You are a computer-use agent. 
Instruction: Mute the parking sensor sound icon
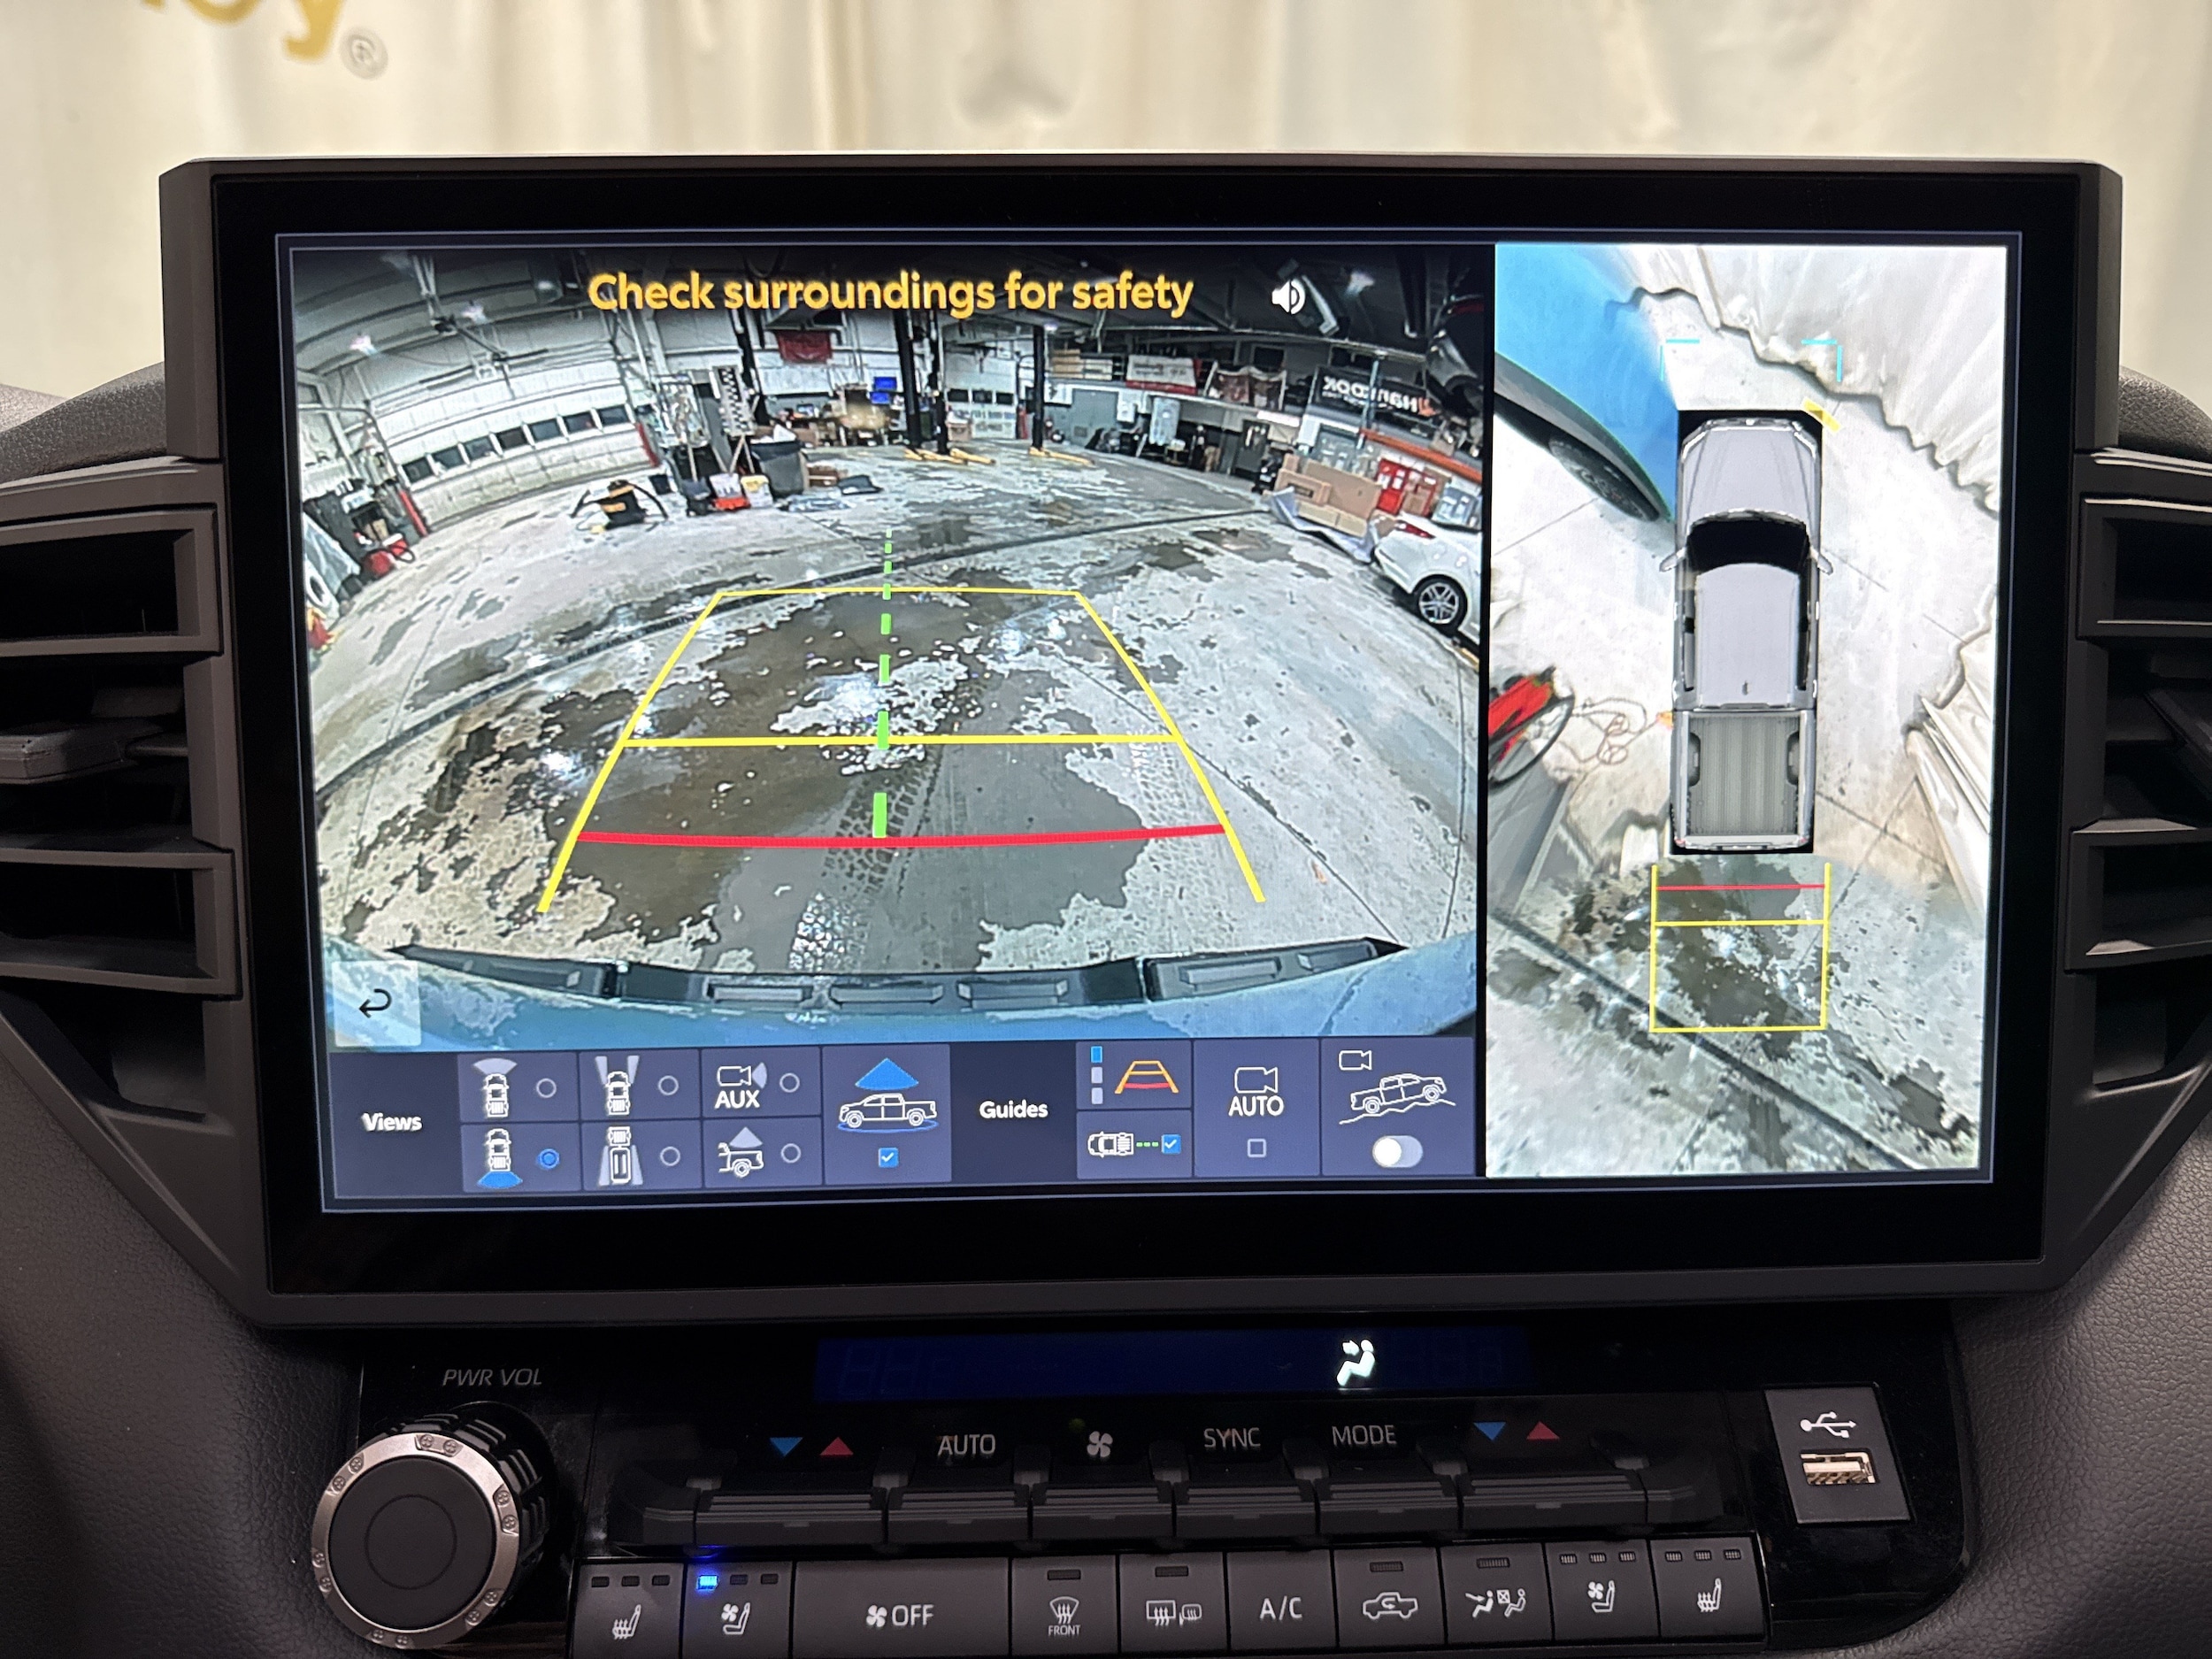1288,297
